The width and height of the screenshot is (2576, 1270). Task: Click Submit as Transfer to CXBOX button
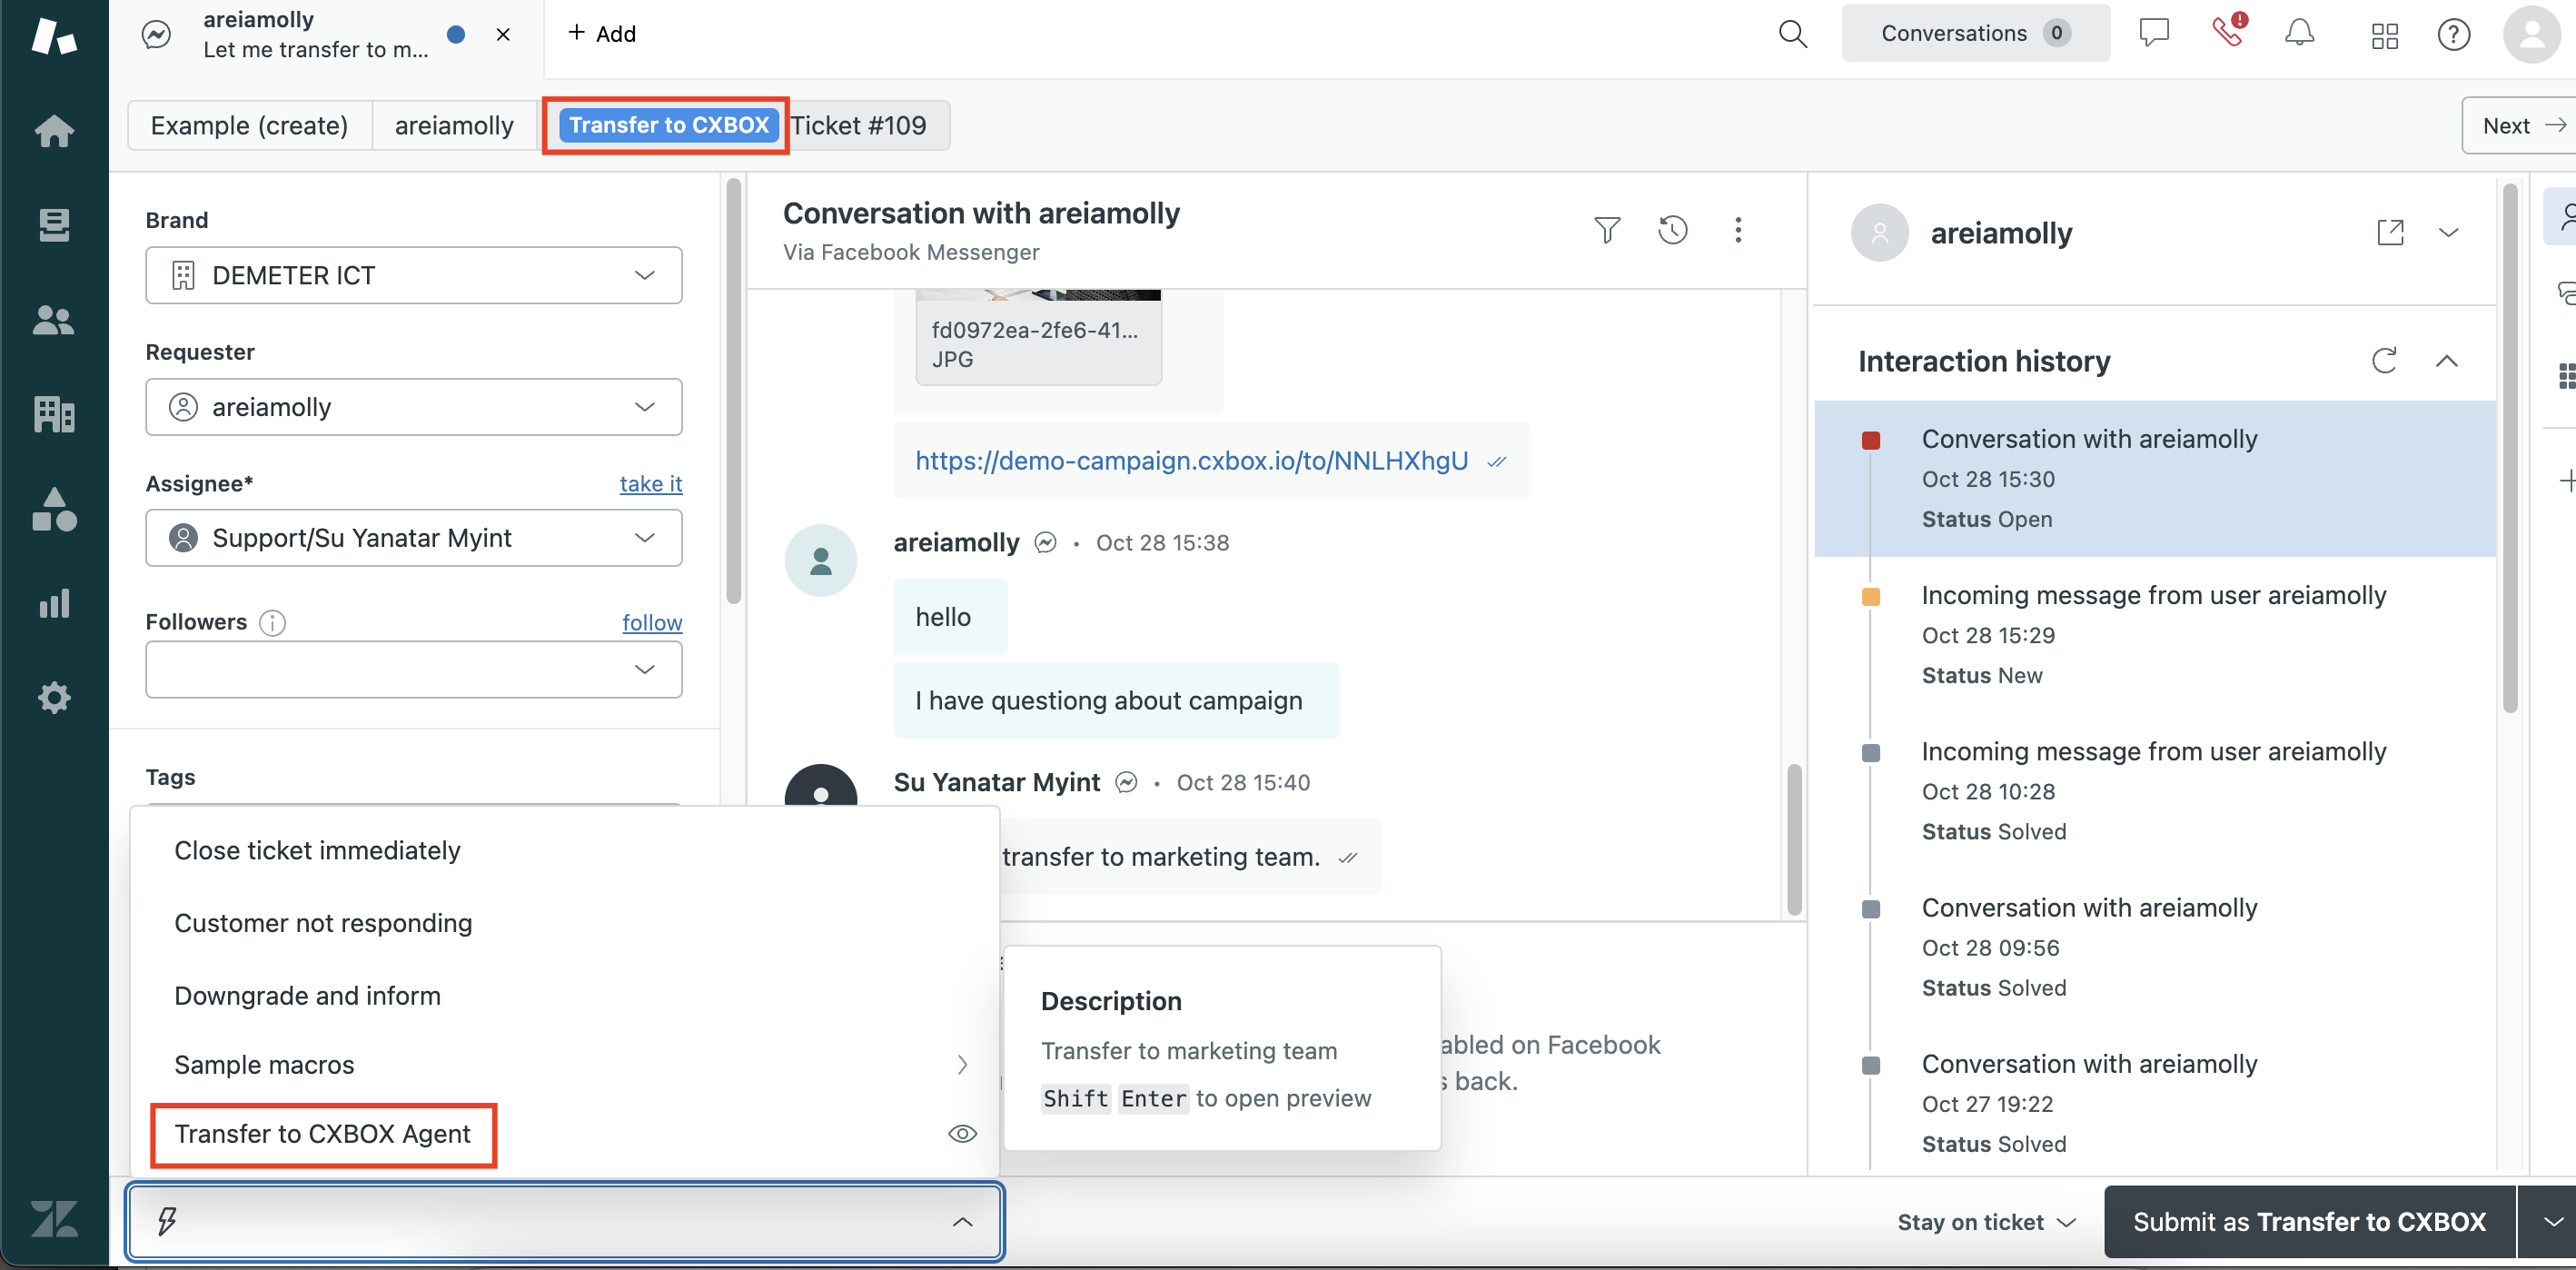coord(2309,1222)
